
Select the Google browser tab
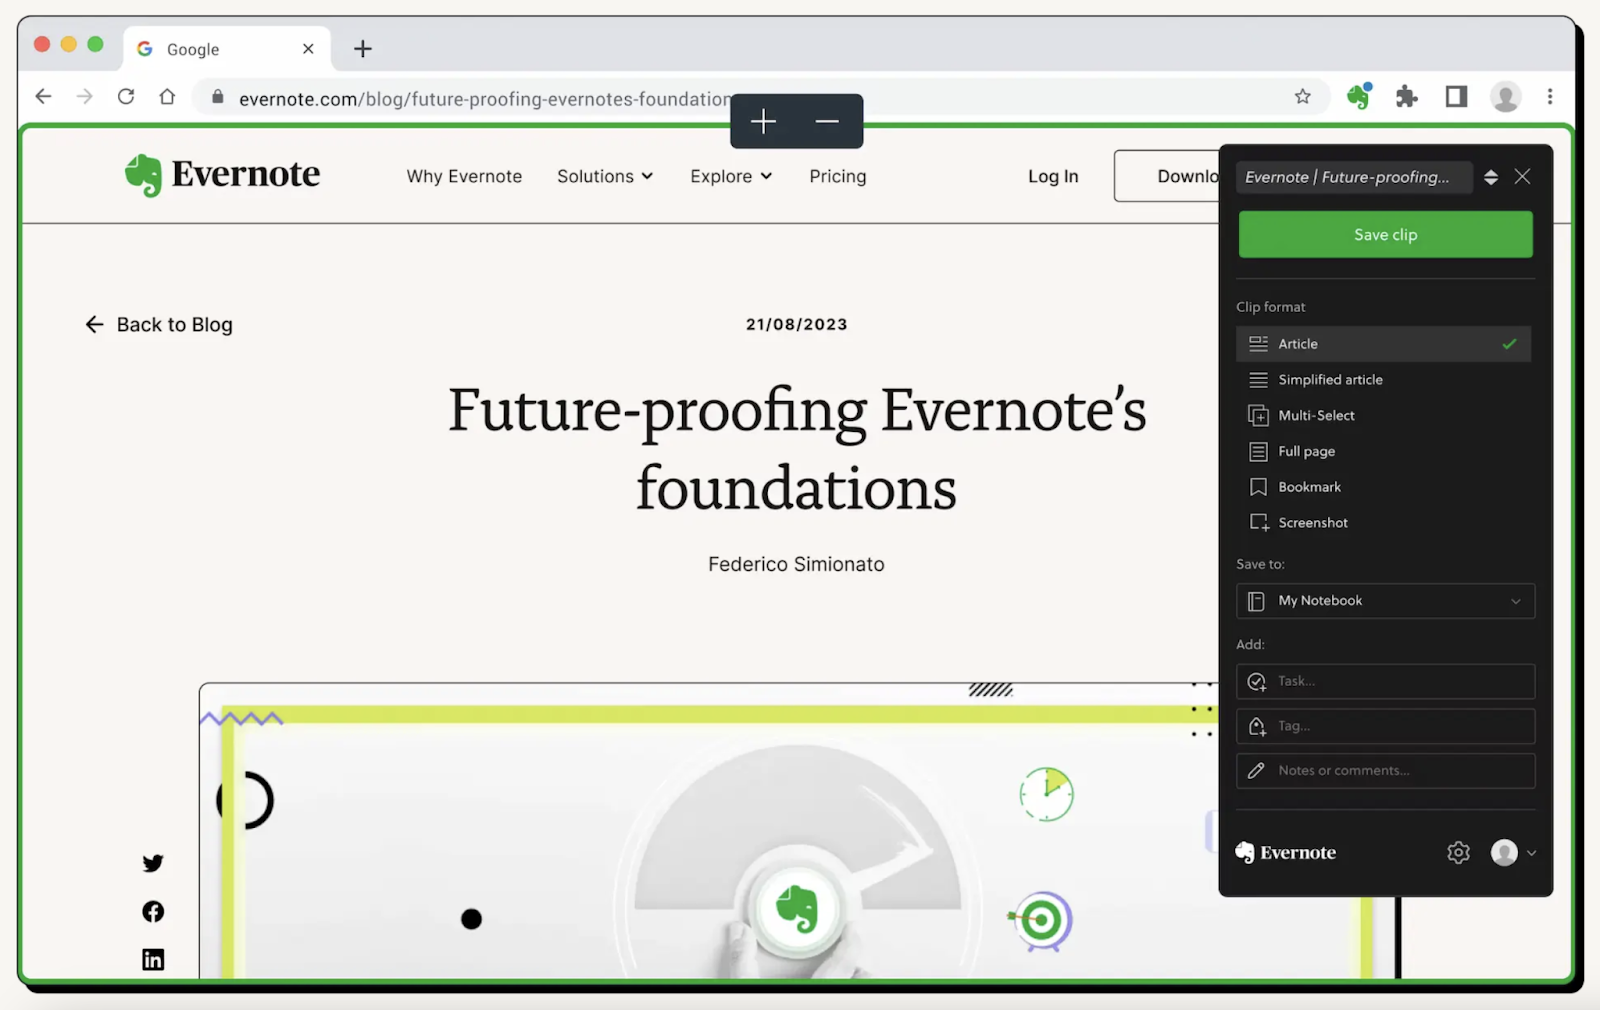(x=227, y=48)
